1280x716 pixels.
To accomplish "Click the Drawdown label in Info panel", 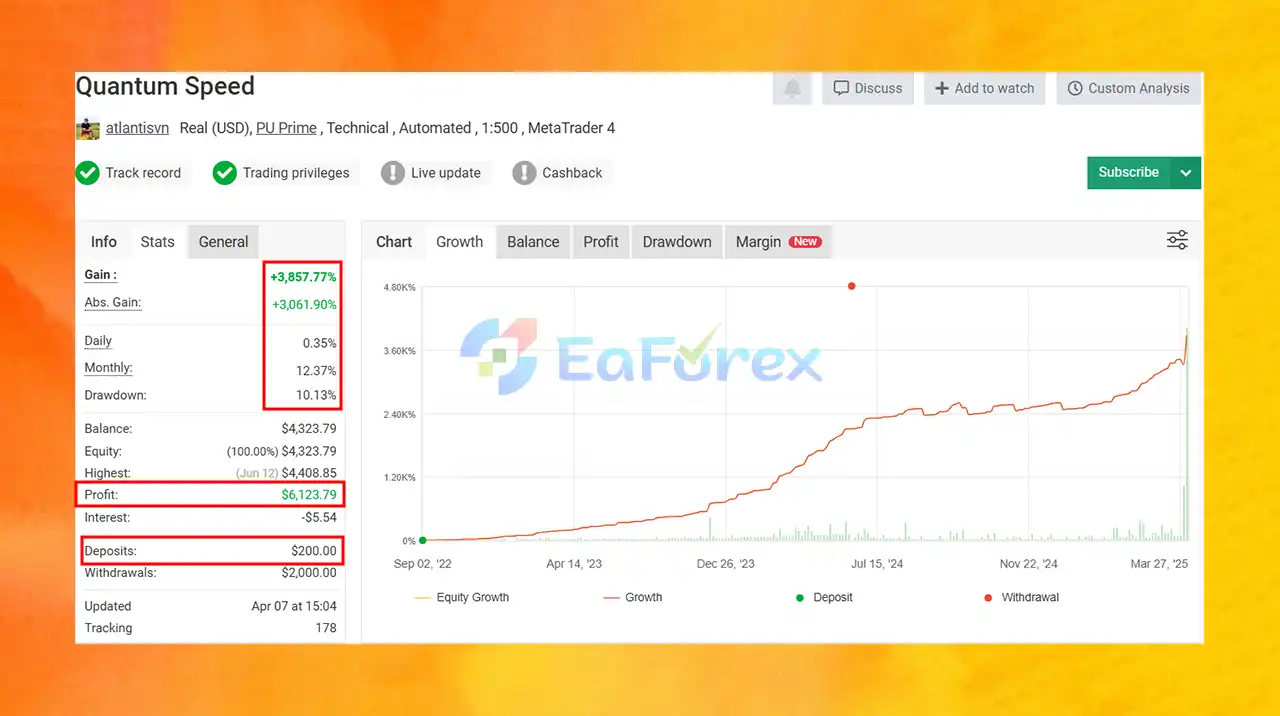I will pos(115,395).
